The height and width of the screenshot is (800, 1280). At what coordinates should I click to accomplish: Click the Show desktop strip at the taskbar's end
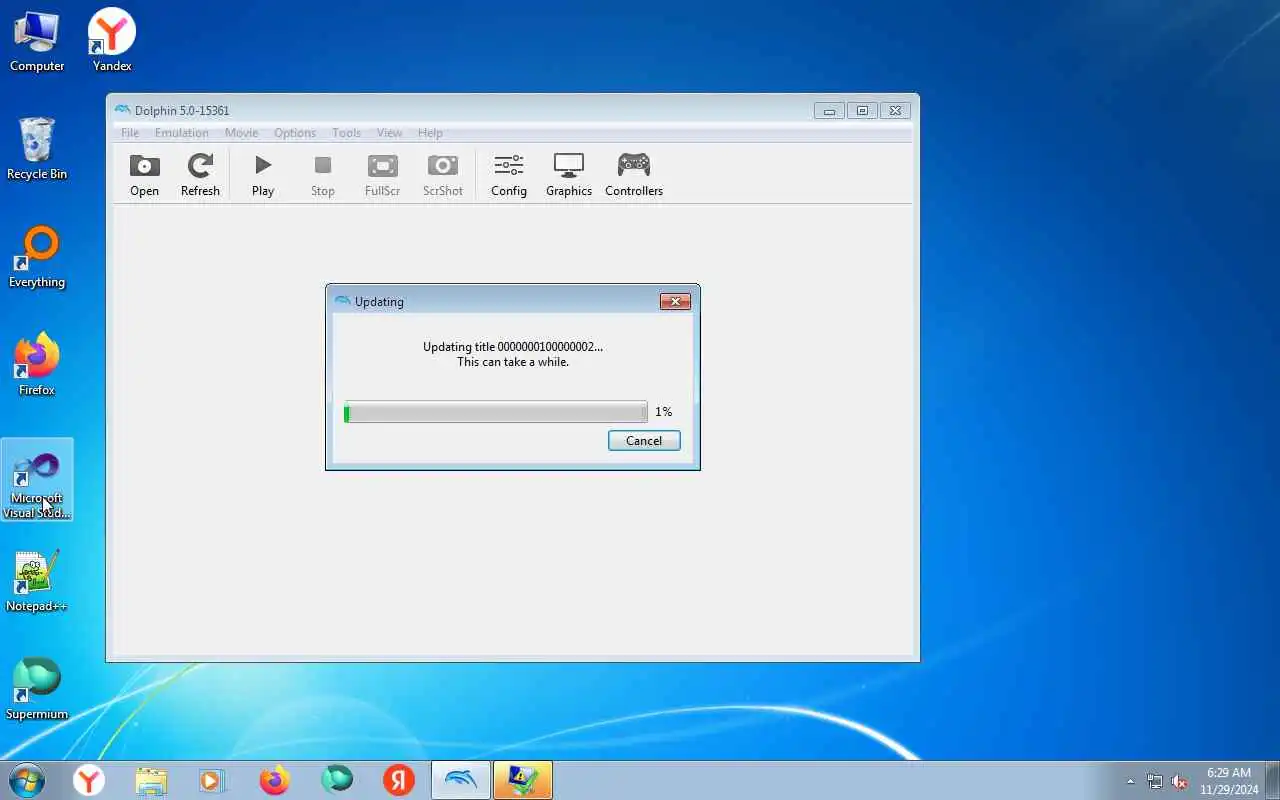coord(1273,780)
